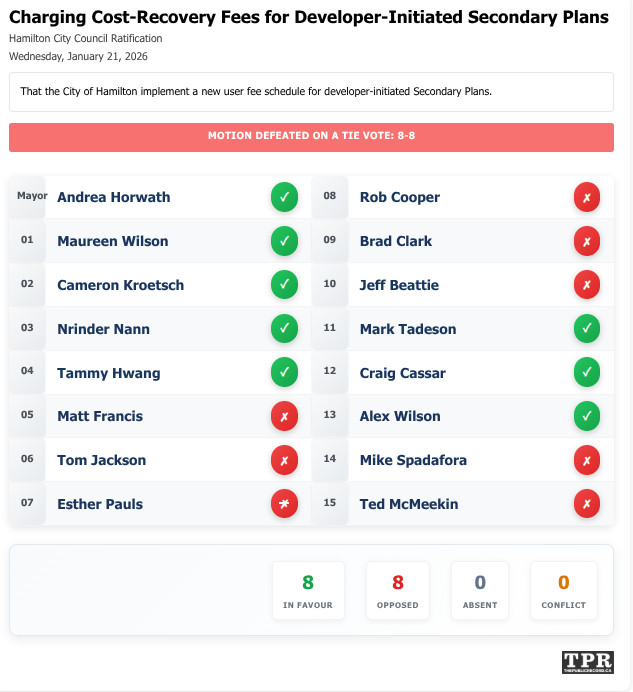The width and height of the screenshot is (633, 692).
Task: Click councillor name Mike Spadafora
Action: point(413,460)
